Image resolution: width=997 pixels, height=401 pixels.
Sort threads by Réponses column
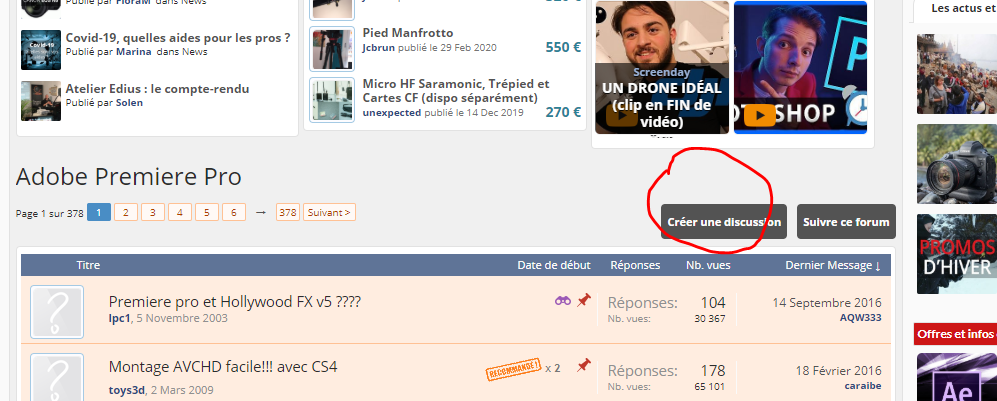(x=635, y=265)
